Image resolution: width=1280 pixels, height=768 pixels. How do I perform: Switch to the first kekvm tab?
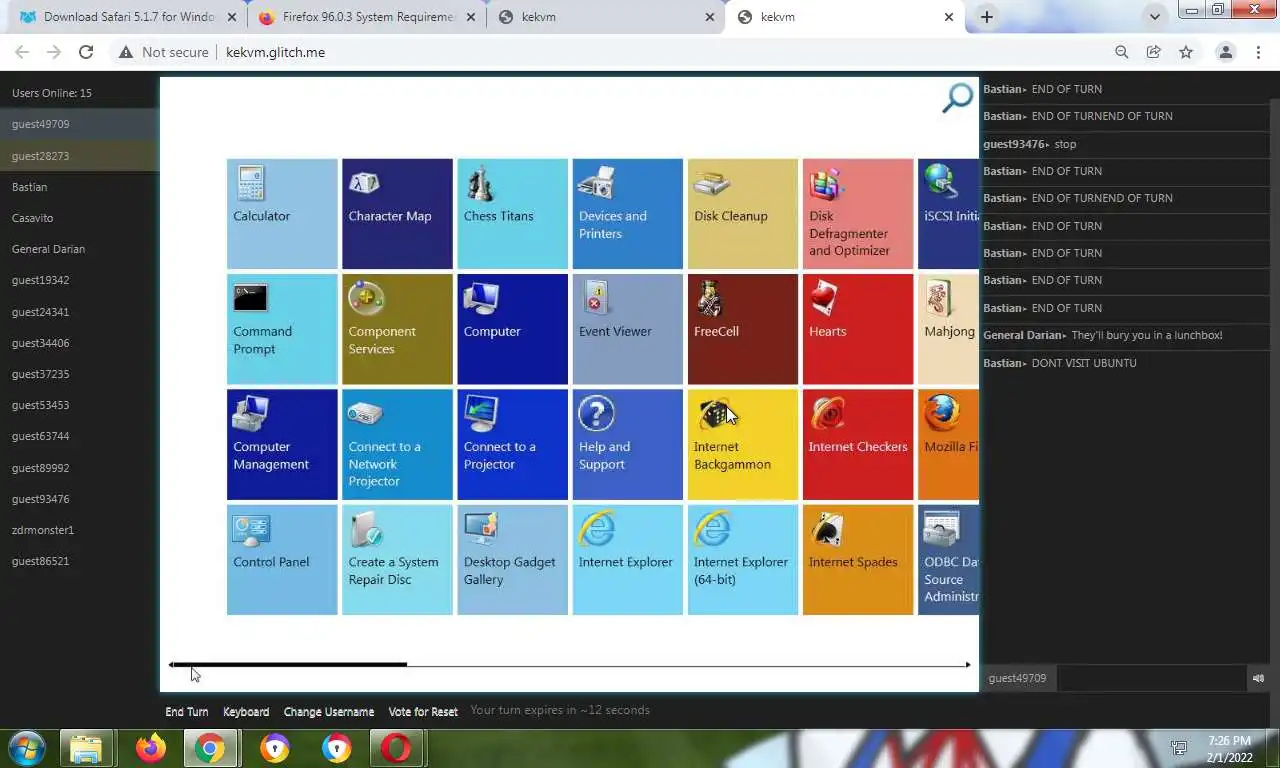click(x=606, y=17)
